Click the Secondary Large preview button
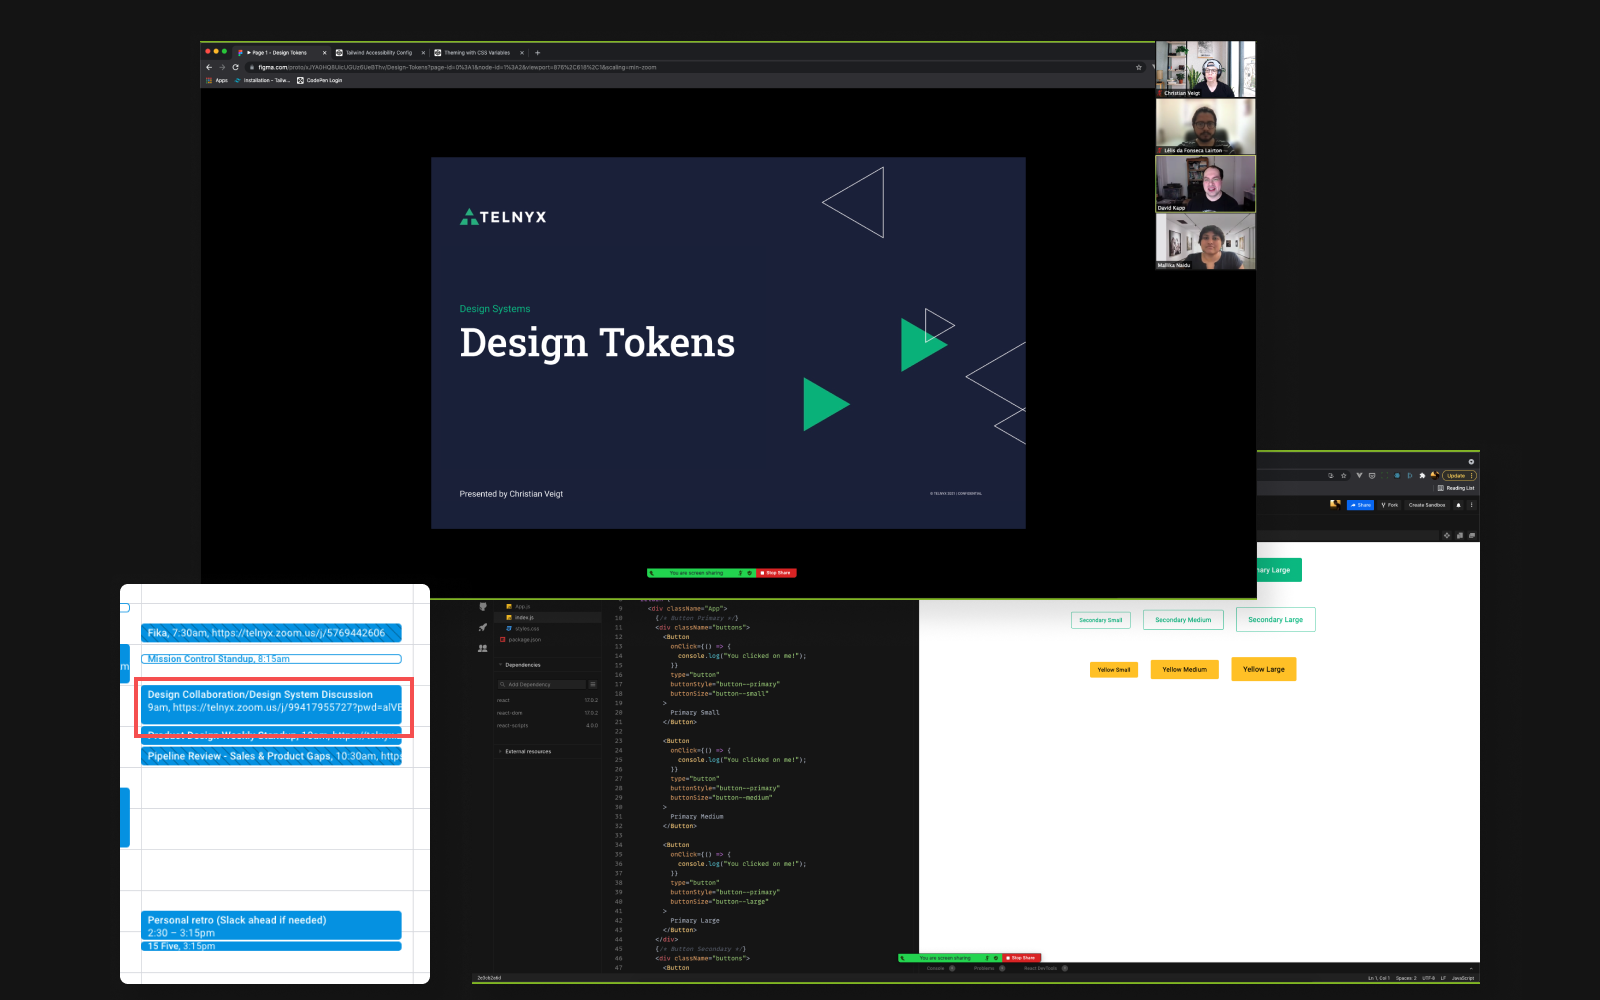The image size is (1600, 1000). tap(1276, 620)
